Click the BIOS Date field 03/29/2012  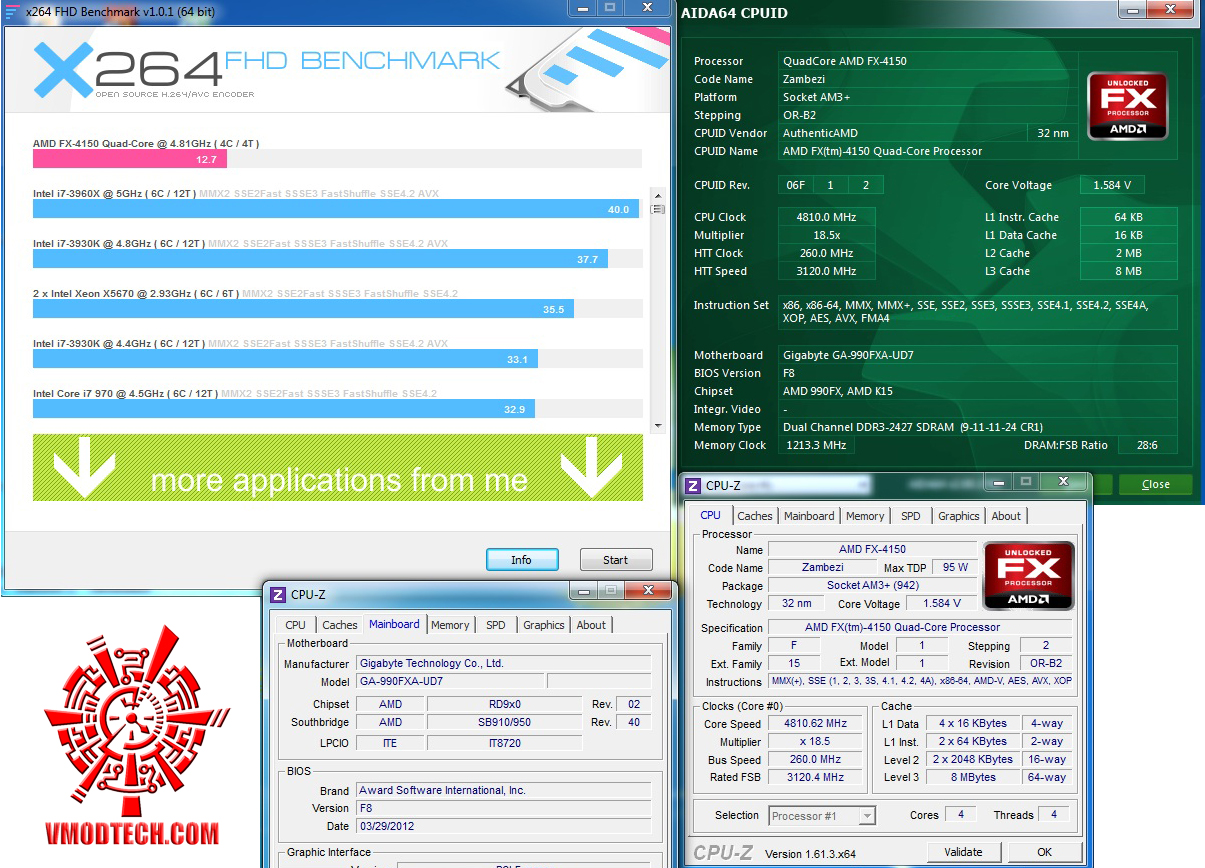(x=503, y=826)
